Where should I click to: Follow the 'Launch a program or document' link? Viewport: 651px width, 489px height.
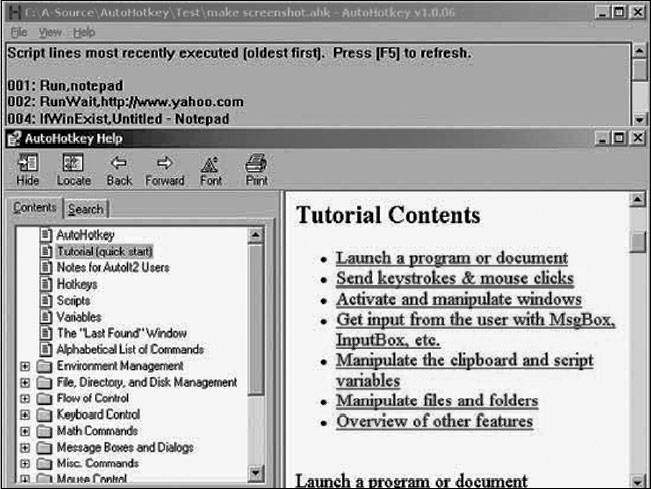(x=451, y=258)
